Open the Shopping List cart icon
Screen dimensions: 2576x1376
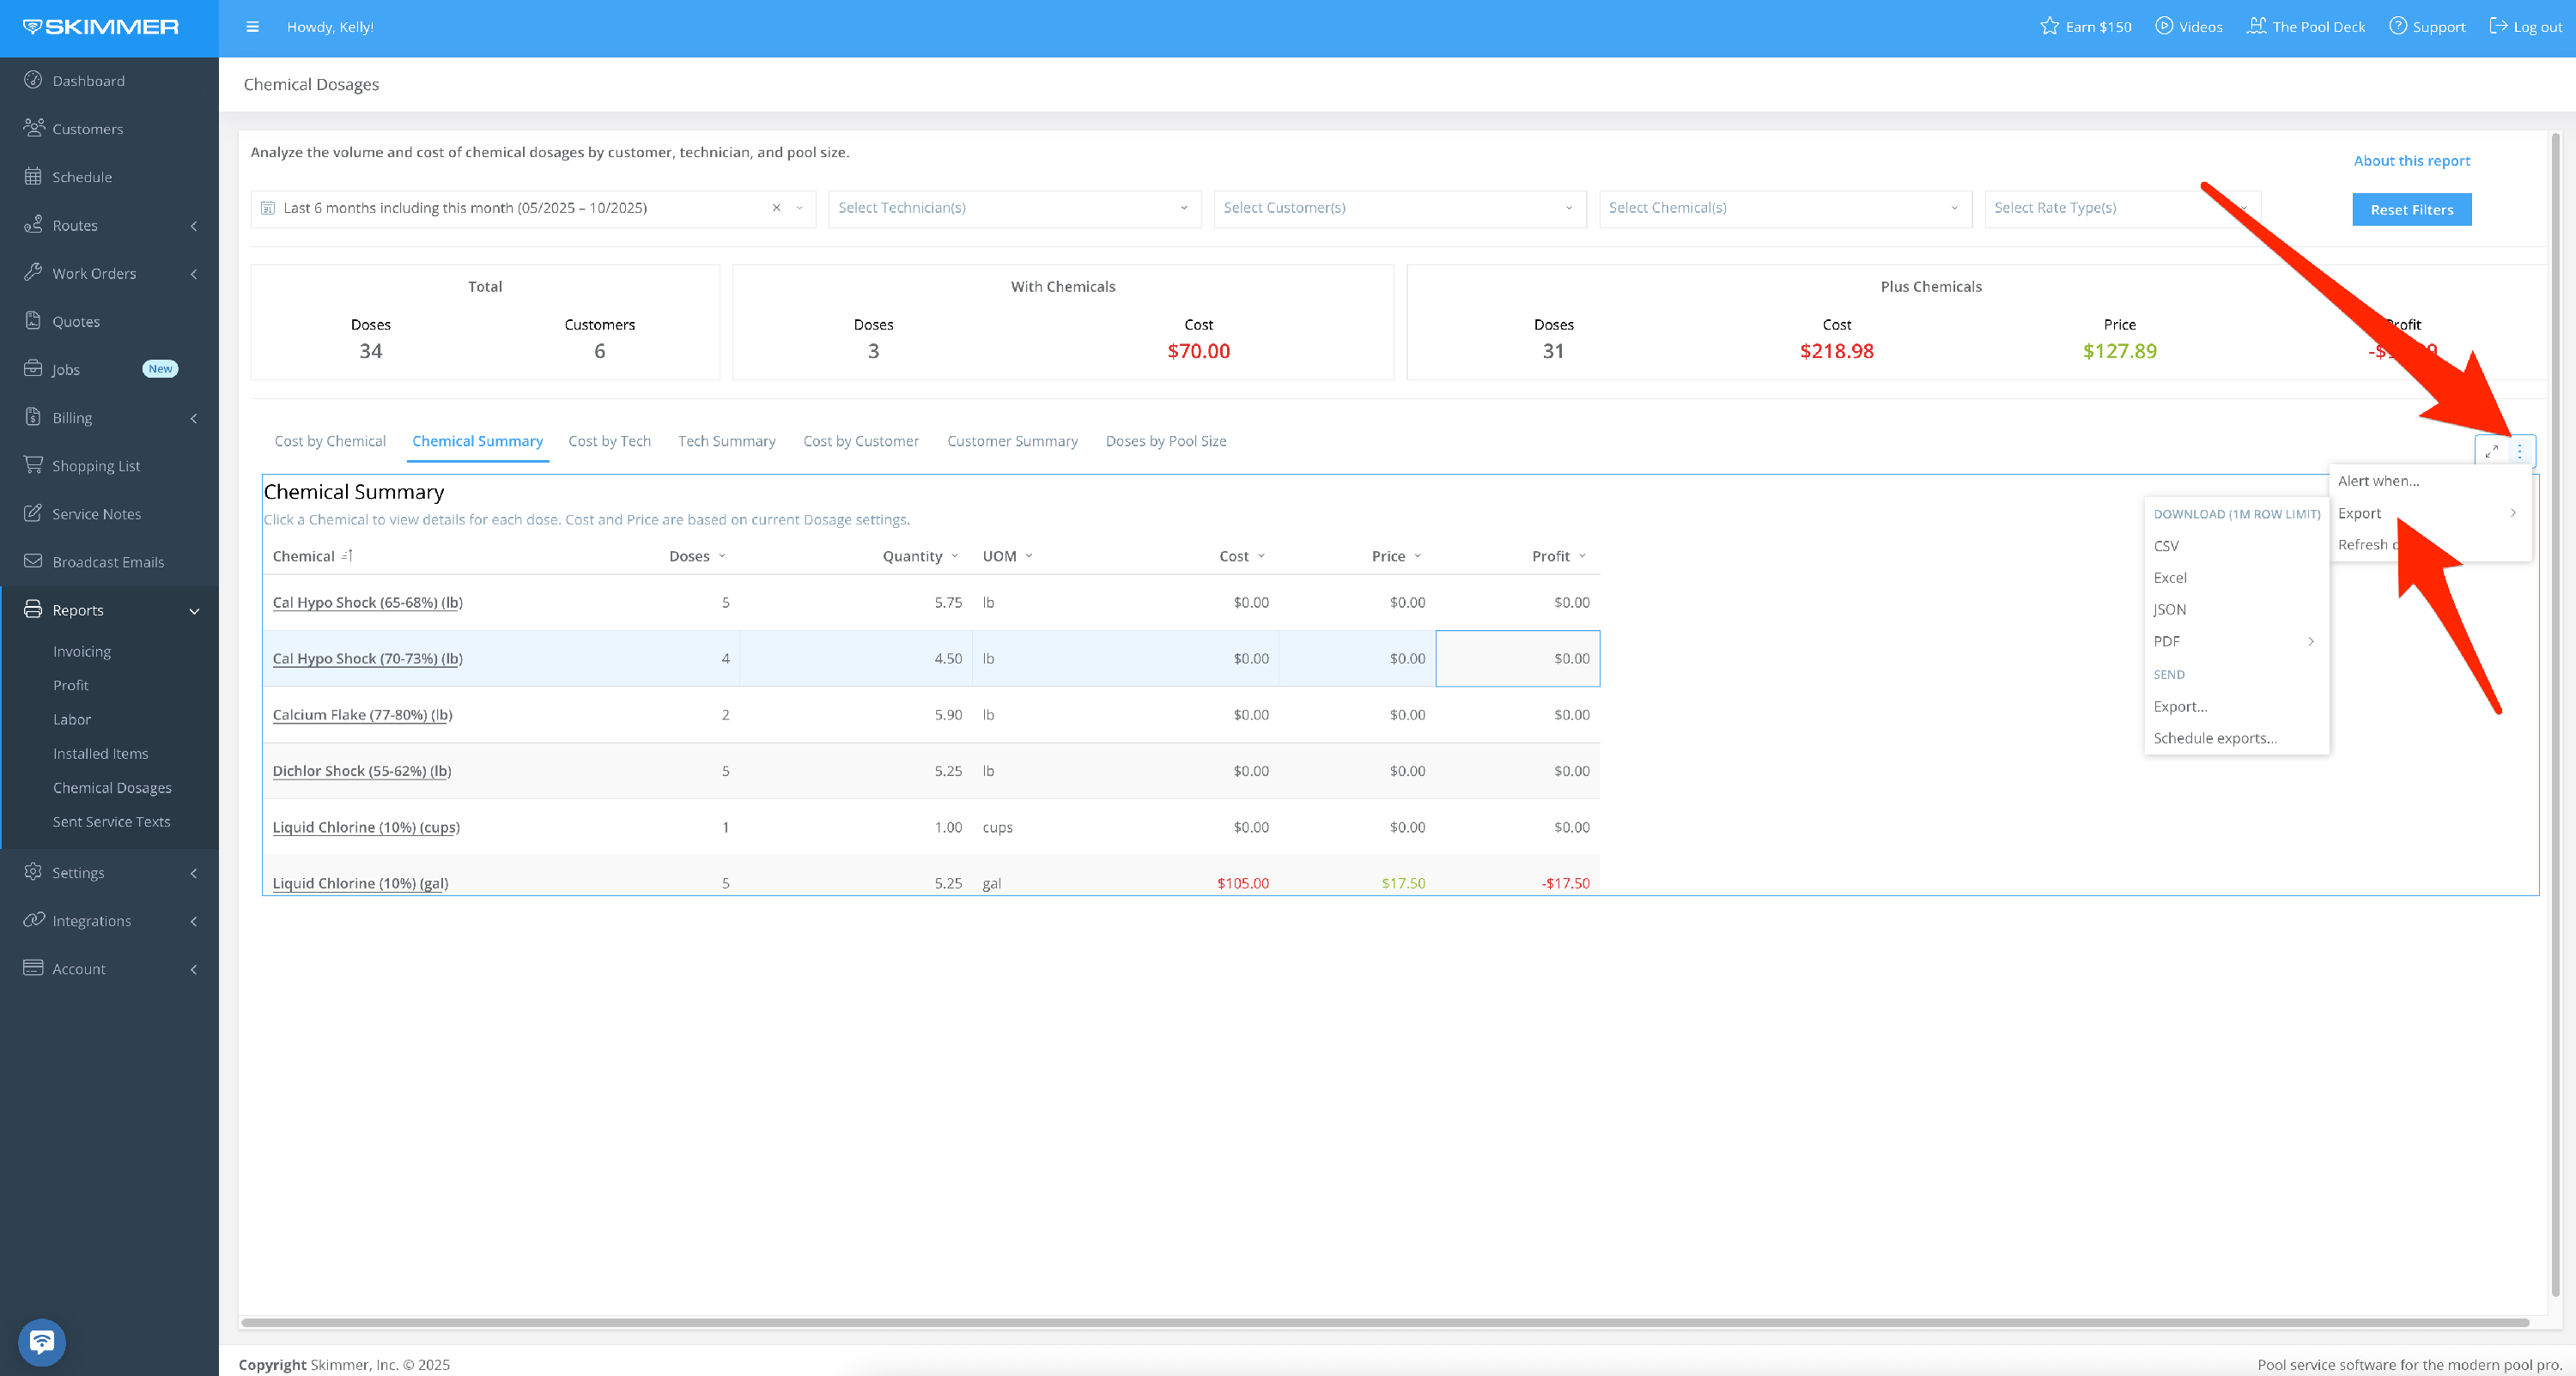(33, 465)
